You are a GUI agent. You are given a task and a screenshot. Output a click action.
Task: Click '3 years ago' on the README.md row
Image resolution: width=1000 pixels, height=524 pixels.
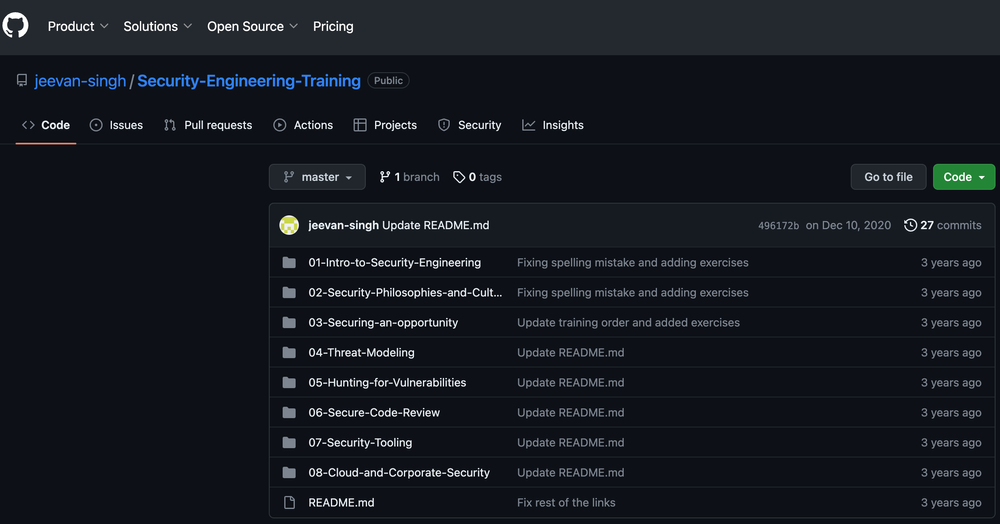(951, 502)
